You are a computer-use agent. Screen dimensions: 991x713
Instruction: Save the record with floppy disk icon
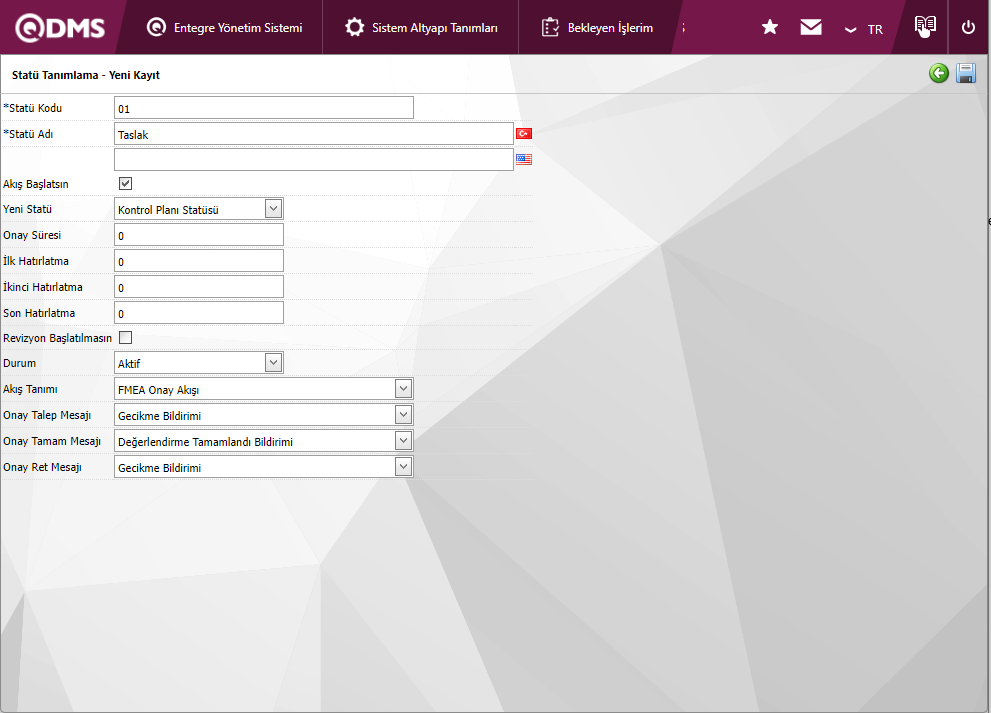(966, 73)
